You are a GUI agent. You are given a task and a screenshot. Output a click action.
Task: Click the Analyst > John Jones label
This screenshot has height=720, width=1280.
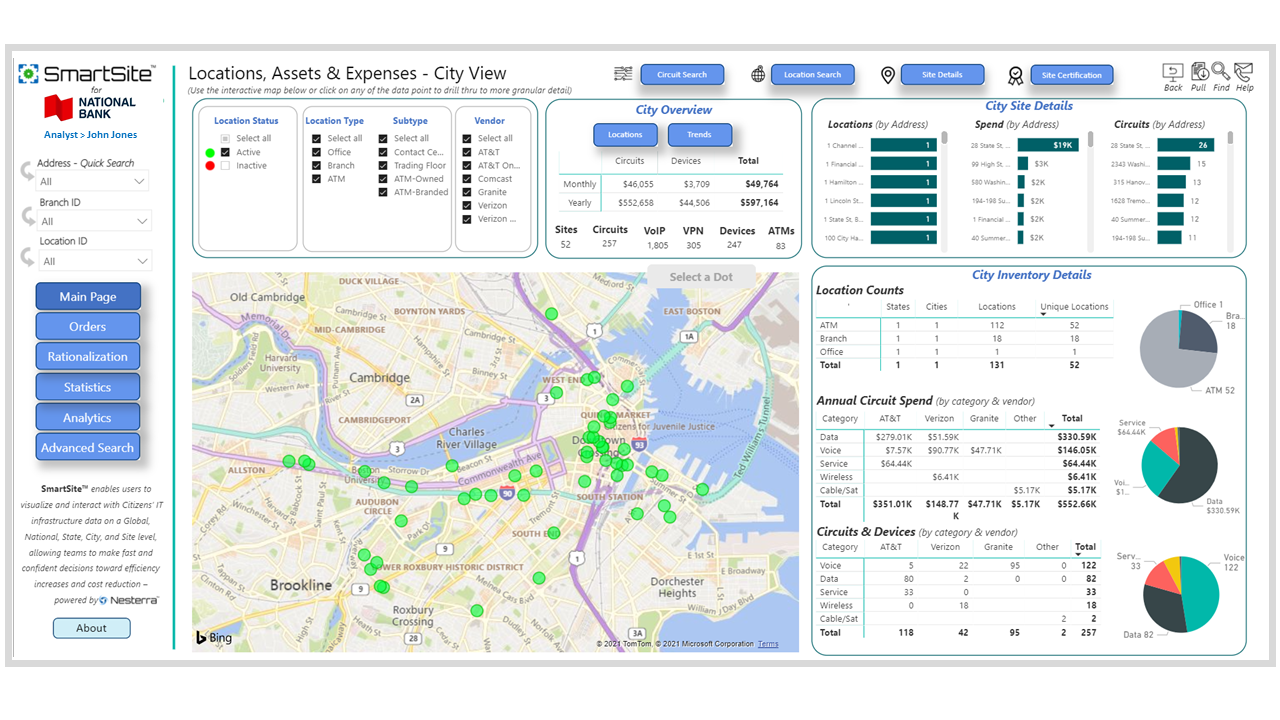[91, 135]
